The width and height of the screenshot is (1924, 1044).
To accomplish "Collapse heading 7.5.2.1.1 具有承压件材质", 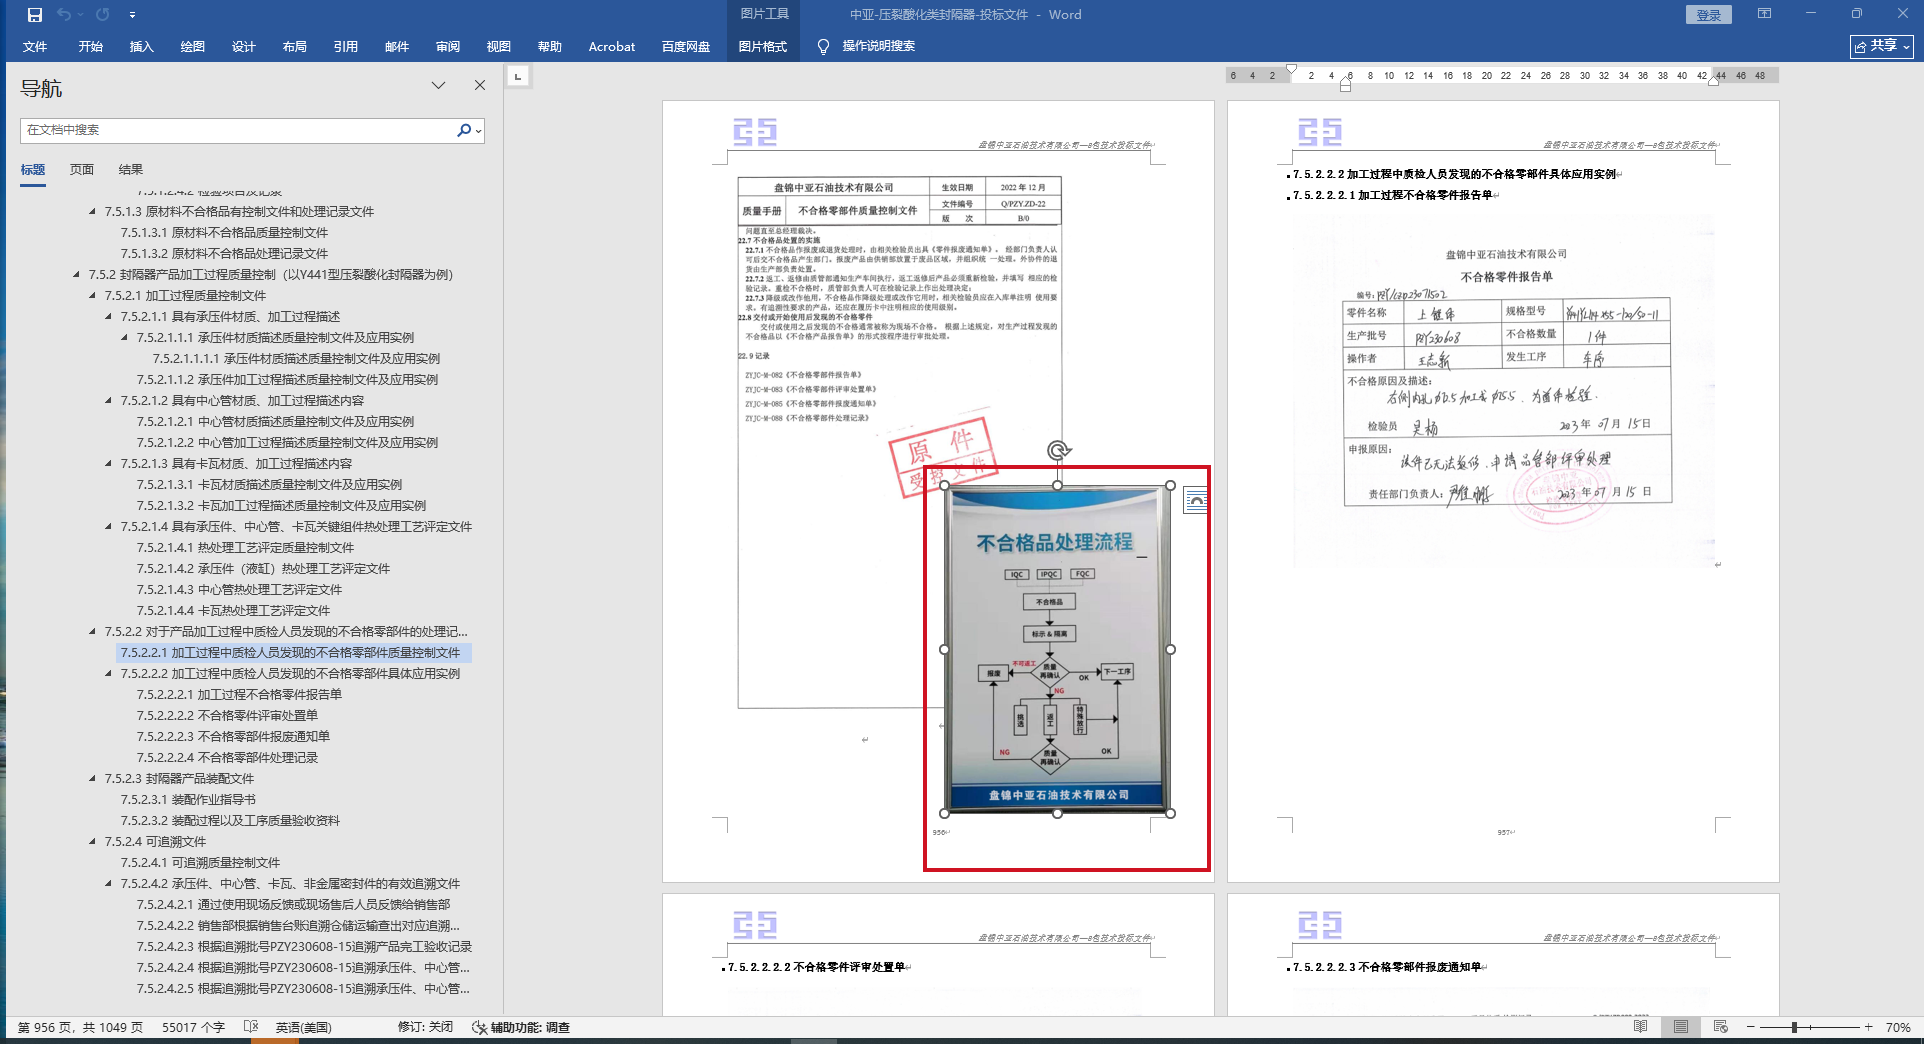I will 109,317.
